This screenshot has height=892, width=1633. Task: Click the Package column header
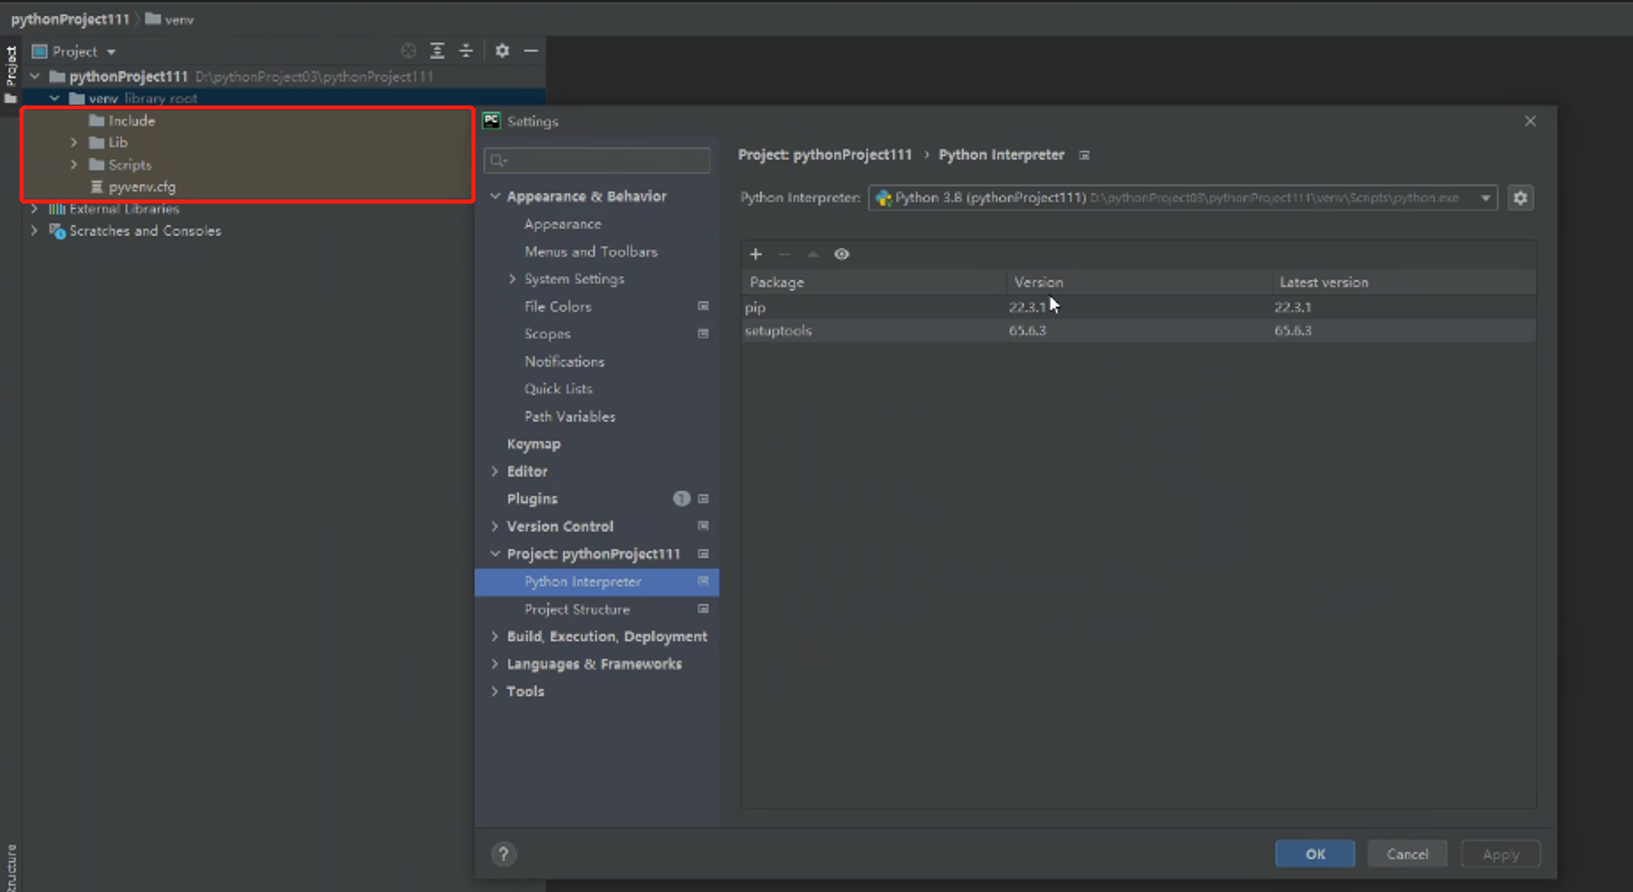(874, 282)
